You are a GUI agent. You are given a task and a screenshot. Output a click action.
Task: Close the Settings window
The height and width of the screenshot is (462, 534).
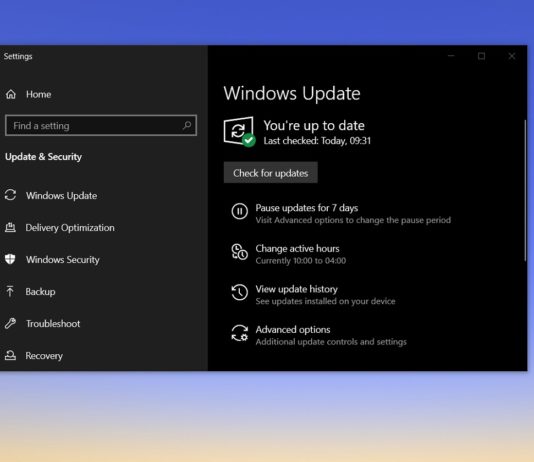tap(512, 56)
